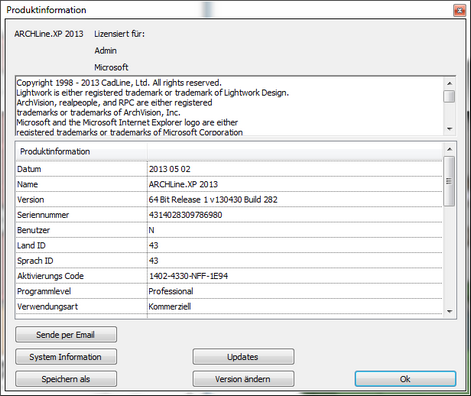Screen dimensions: 471x396
Task: Select the Verwendungsart row label
Action: [47, 307]
